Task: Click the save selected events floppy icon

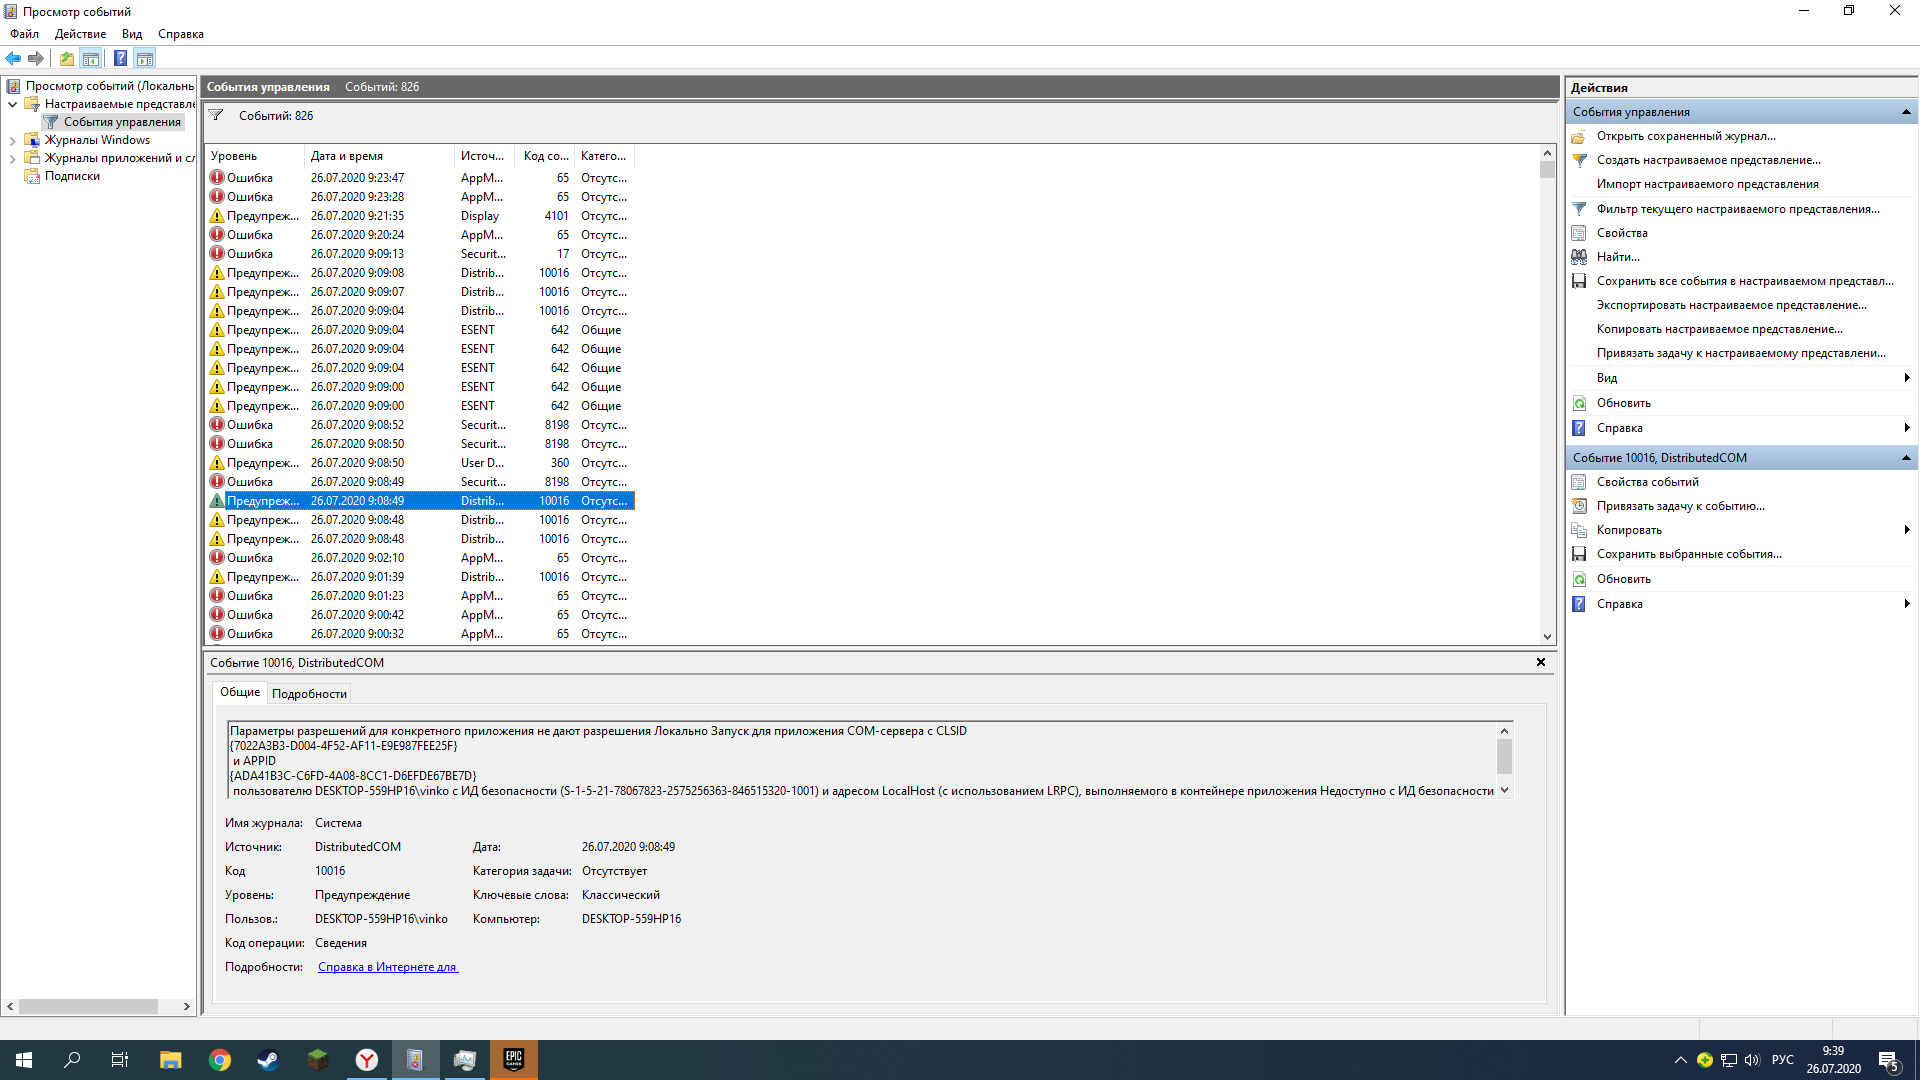Action: (x=1579, y=554)
